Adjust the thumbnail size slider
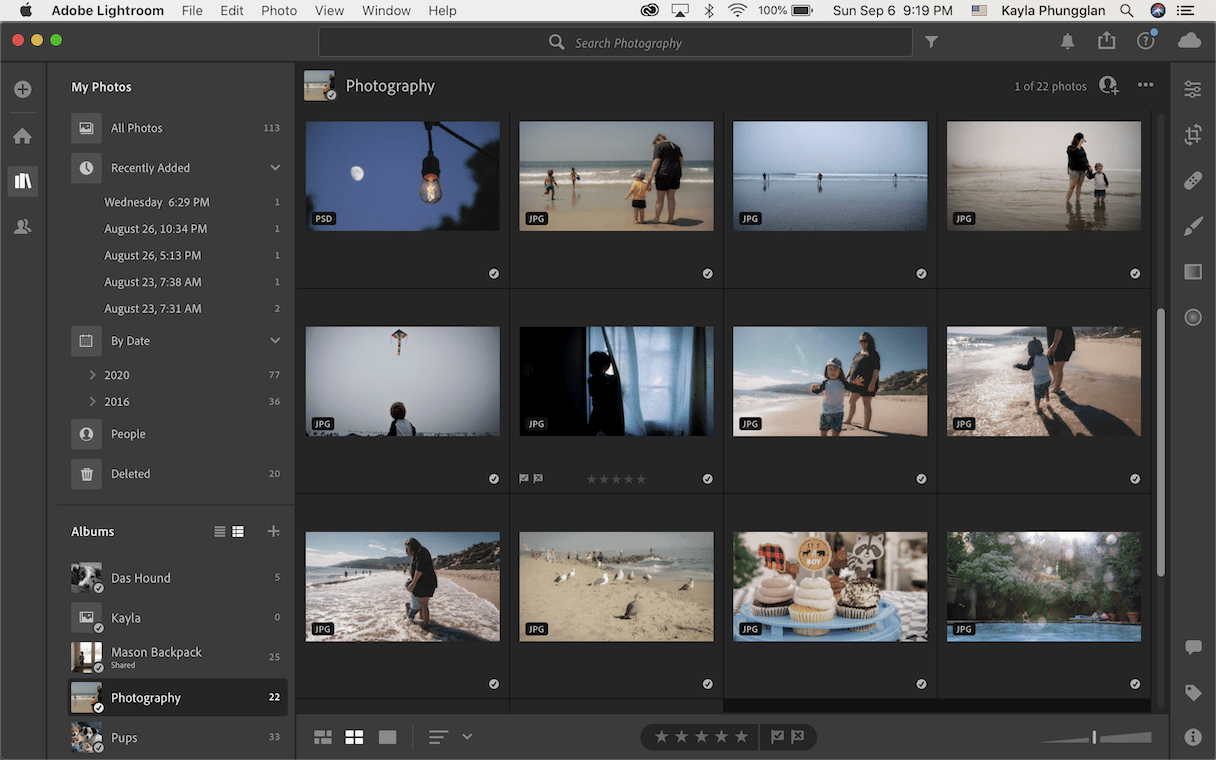1216x760 pixels. tap(1095, 738)
